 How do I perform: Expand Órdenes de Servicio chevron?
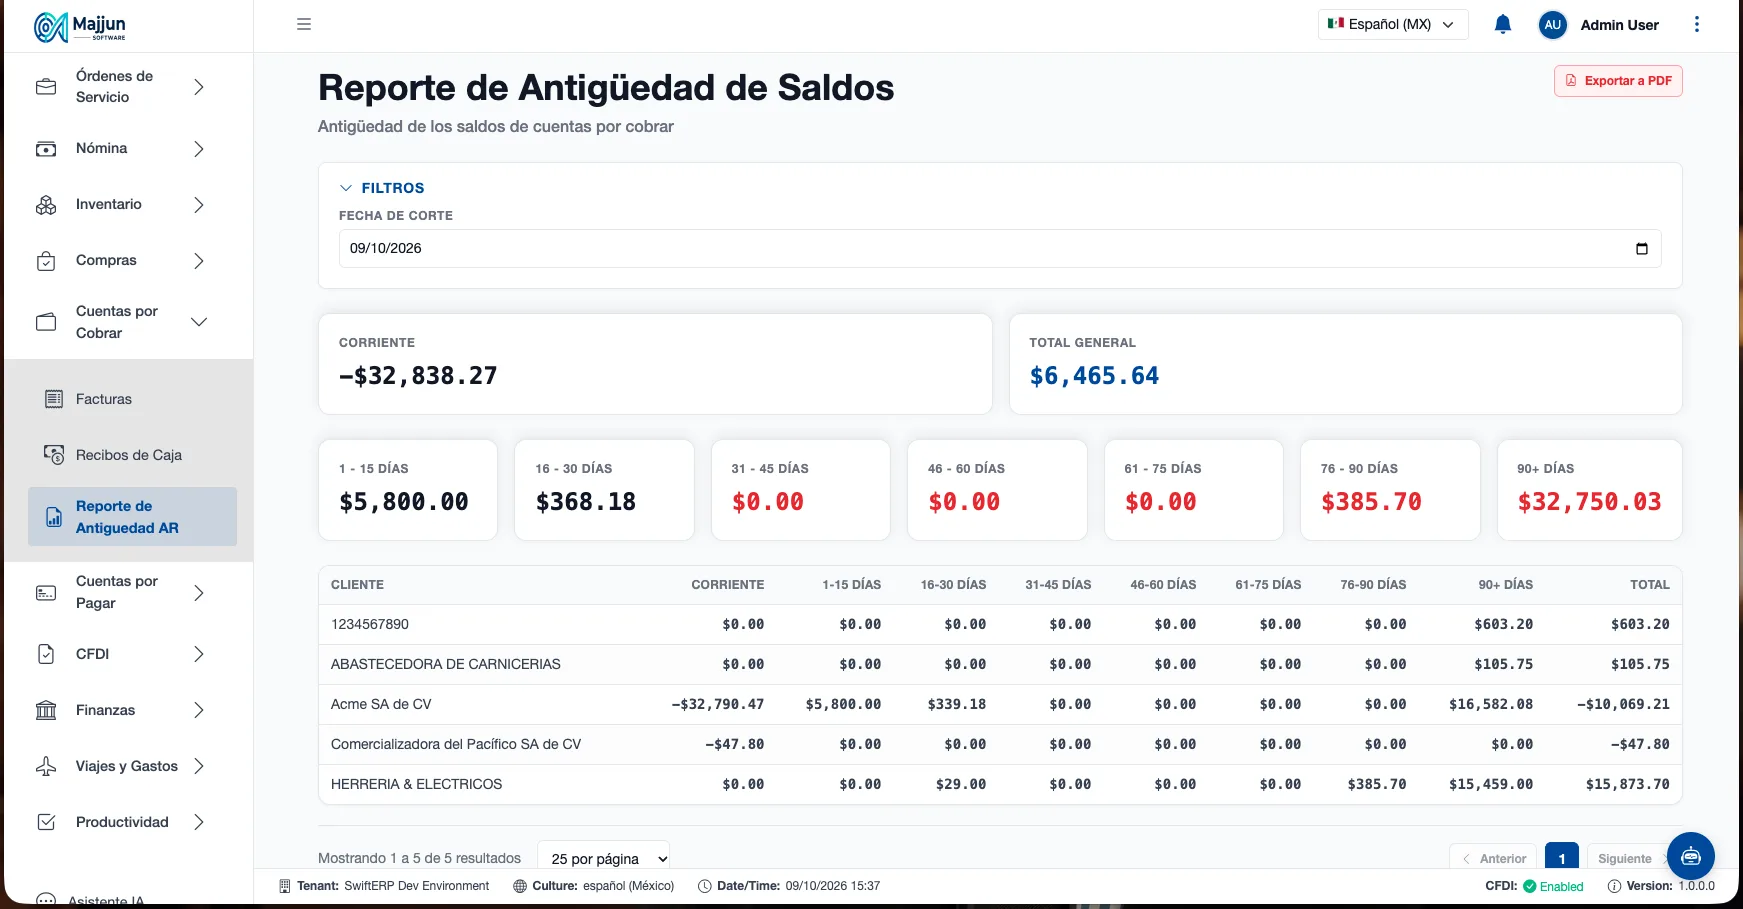tap(199, 87)
